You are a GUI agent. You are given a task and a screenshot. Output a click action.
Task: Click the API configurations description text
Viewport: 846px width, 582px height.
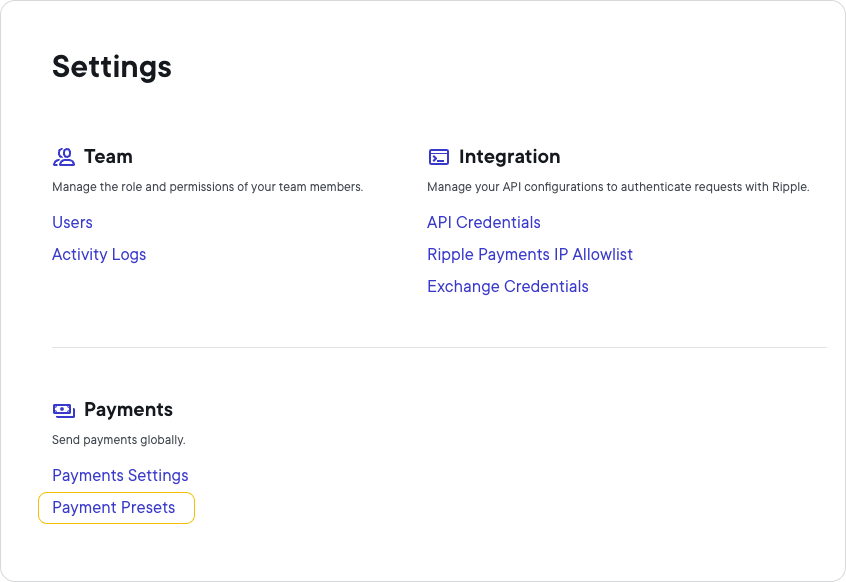(x=618, y=187)
